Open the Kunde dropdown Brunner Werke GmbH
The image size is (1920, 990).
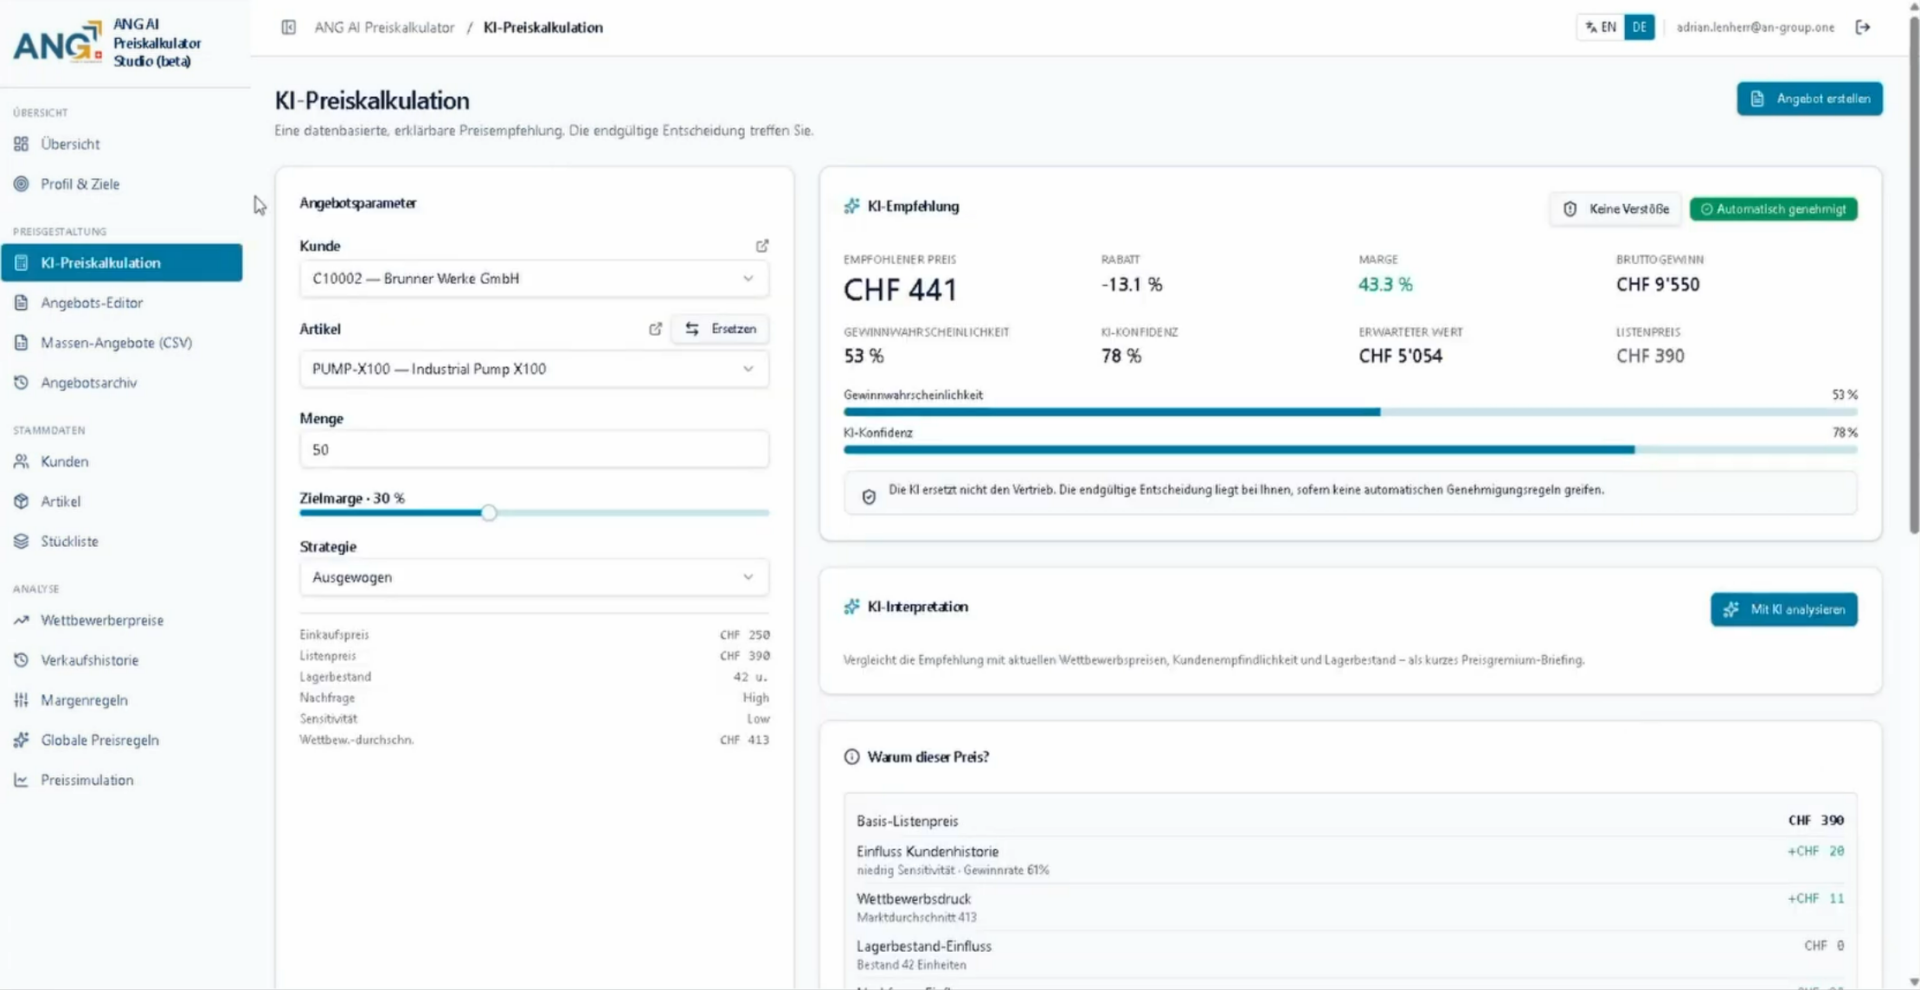coord(534,278)
